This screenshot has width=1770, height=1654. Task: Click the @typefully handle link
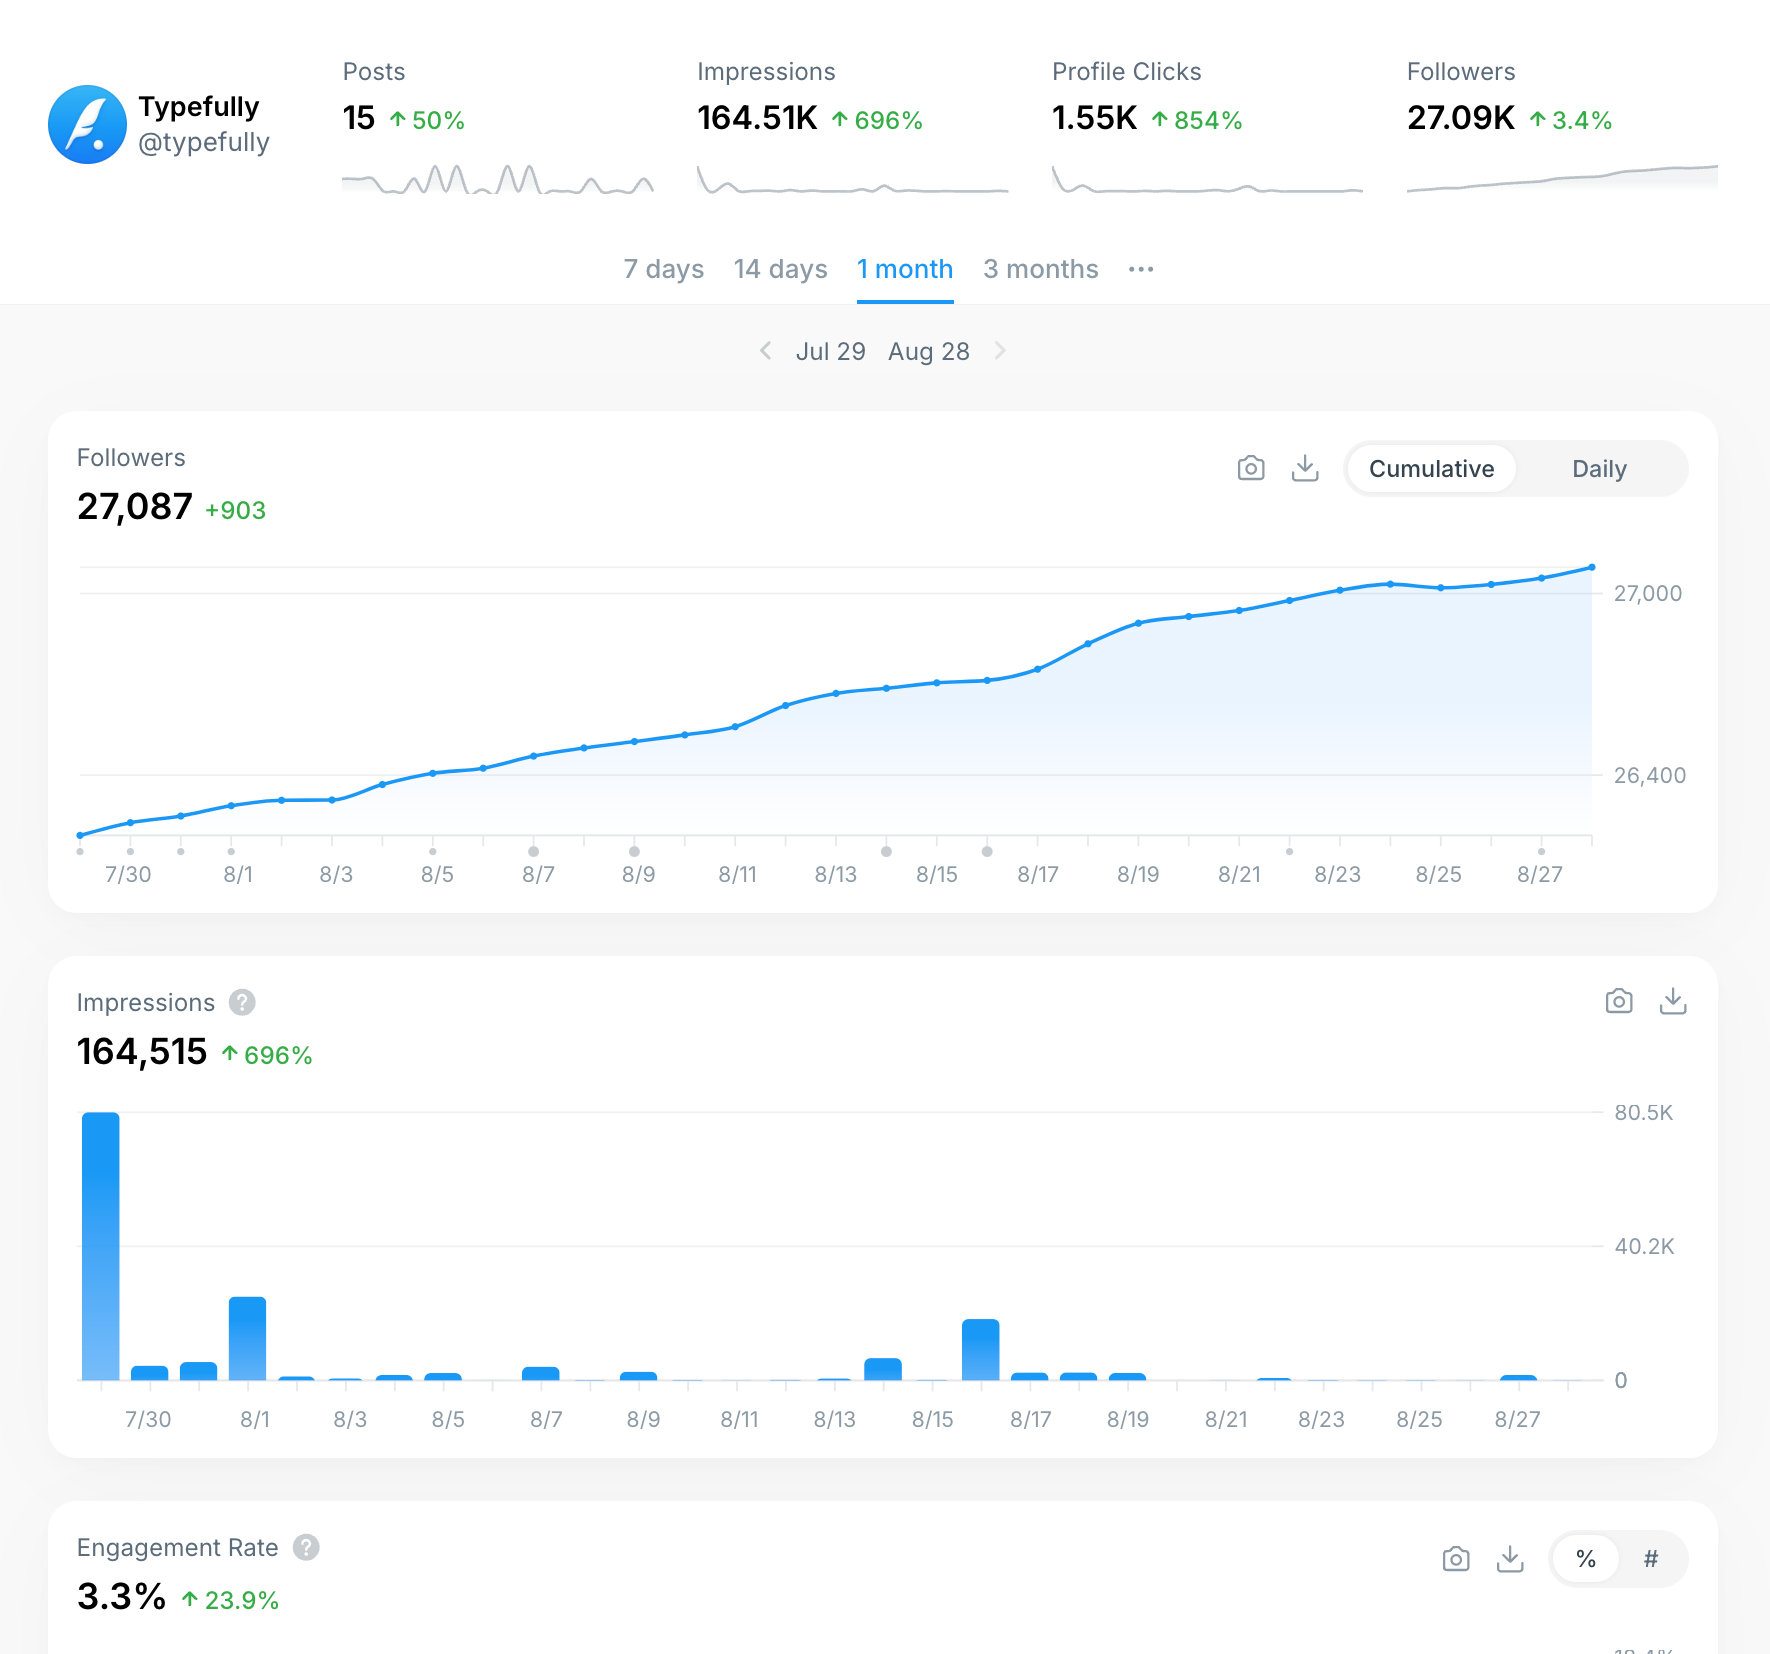click(204, 142)
